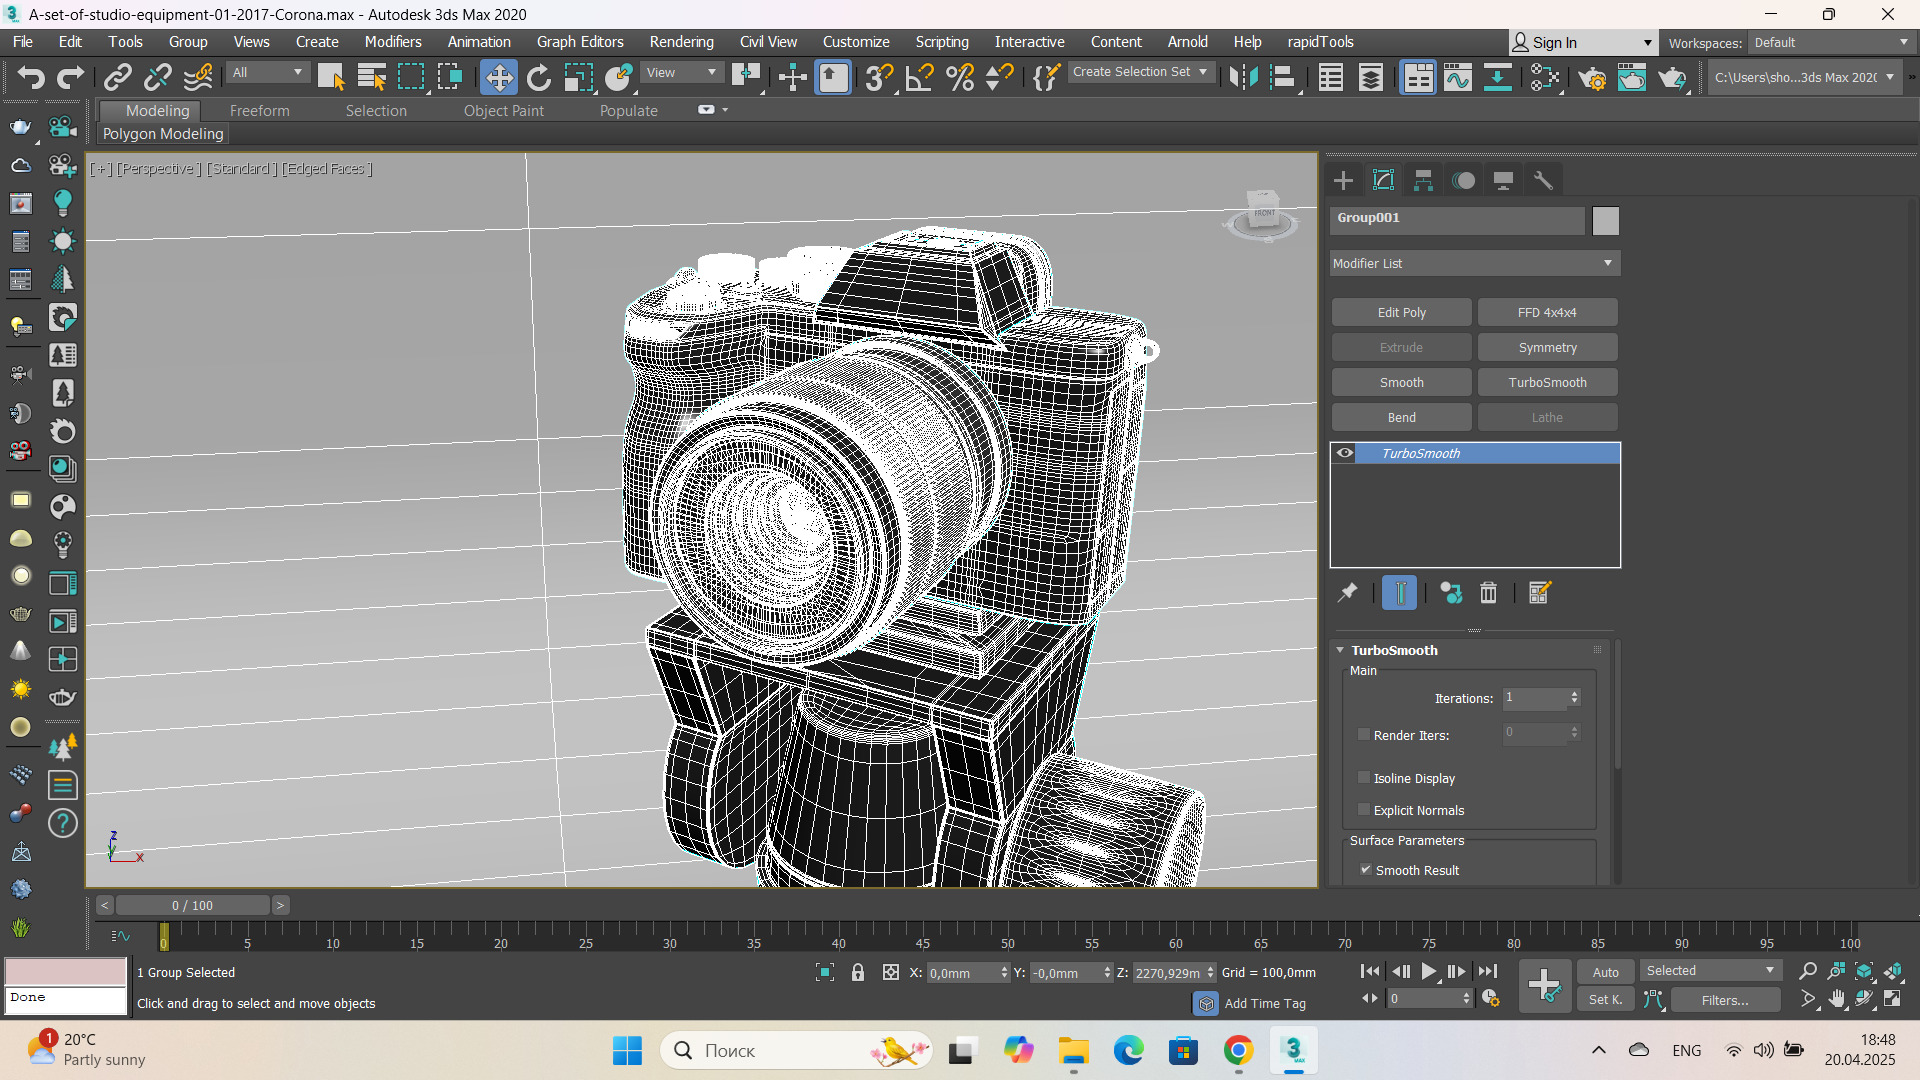
Task: Open the selection filter All dropdown
Action: click(267, 72)
